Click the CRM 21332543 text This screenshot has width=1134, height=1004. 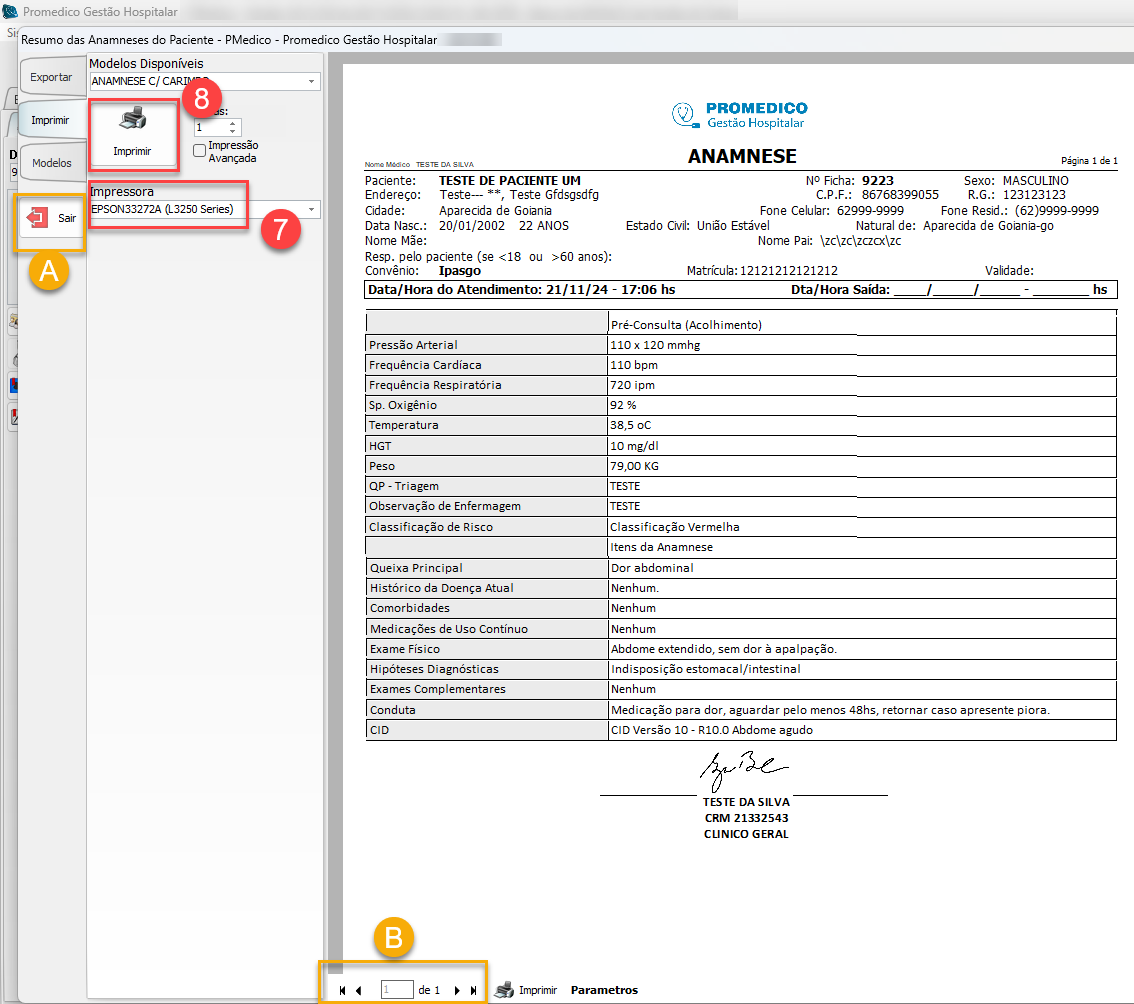click(746, 818)
